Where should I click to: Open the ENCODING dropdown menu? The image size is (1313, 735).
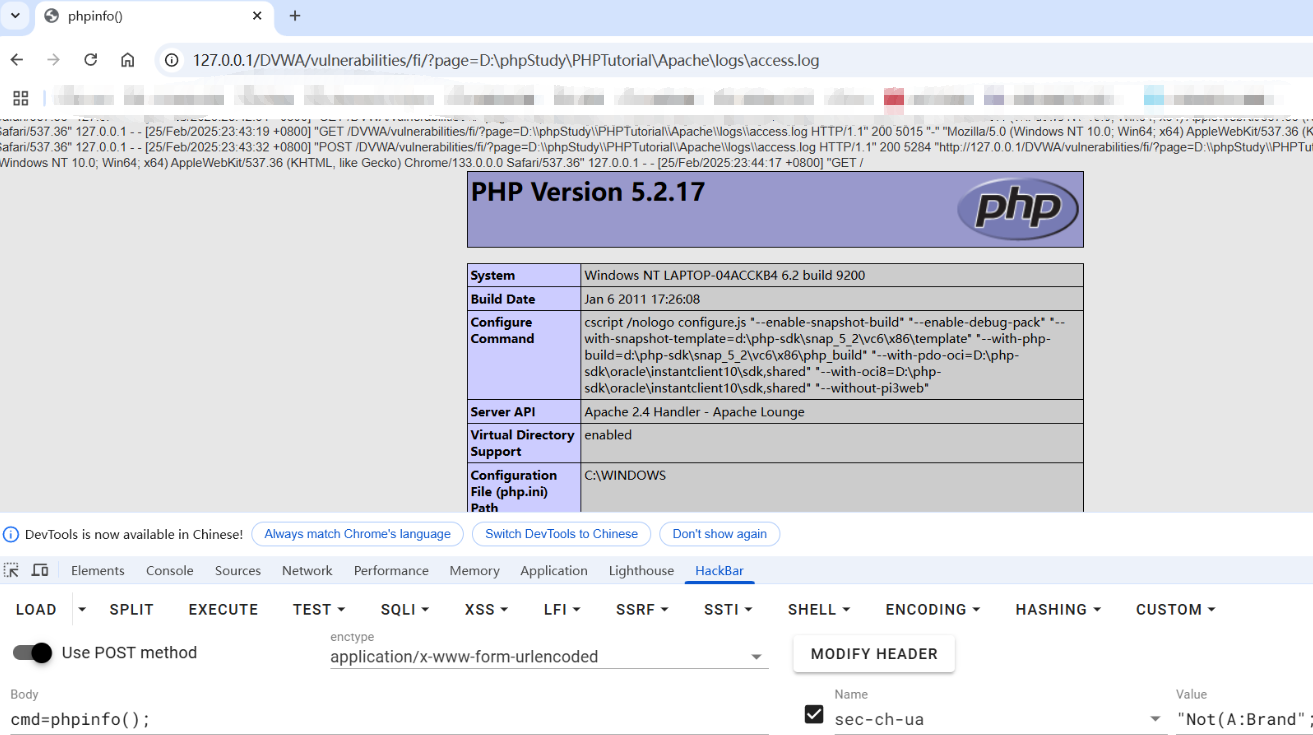point(932,609)
